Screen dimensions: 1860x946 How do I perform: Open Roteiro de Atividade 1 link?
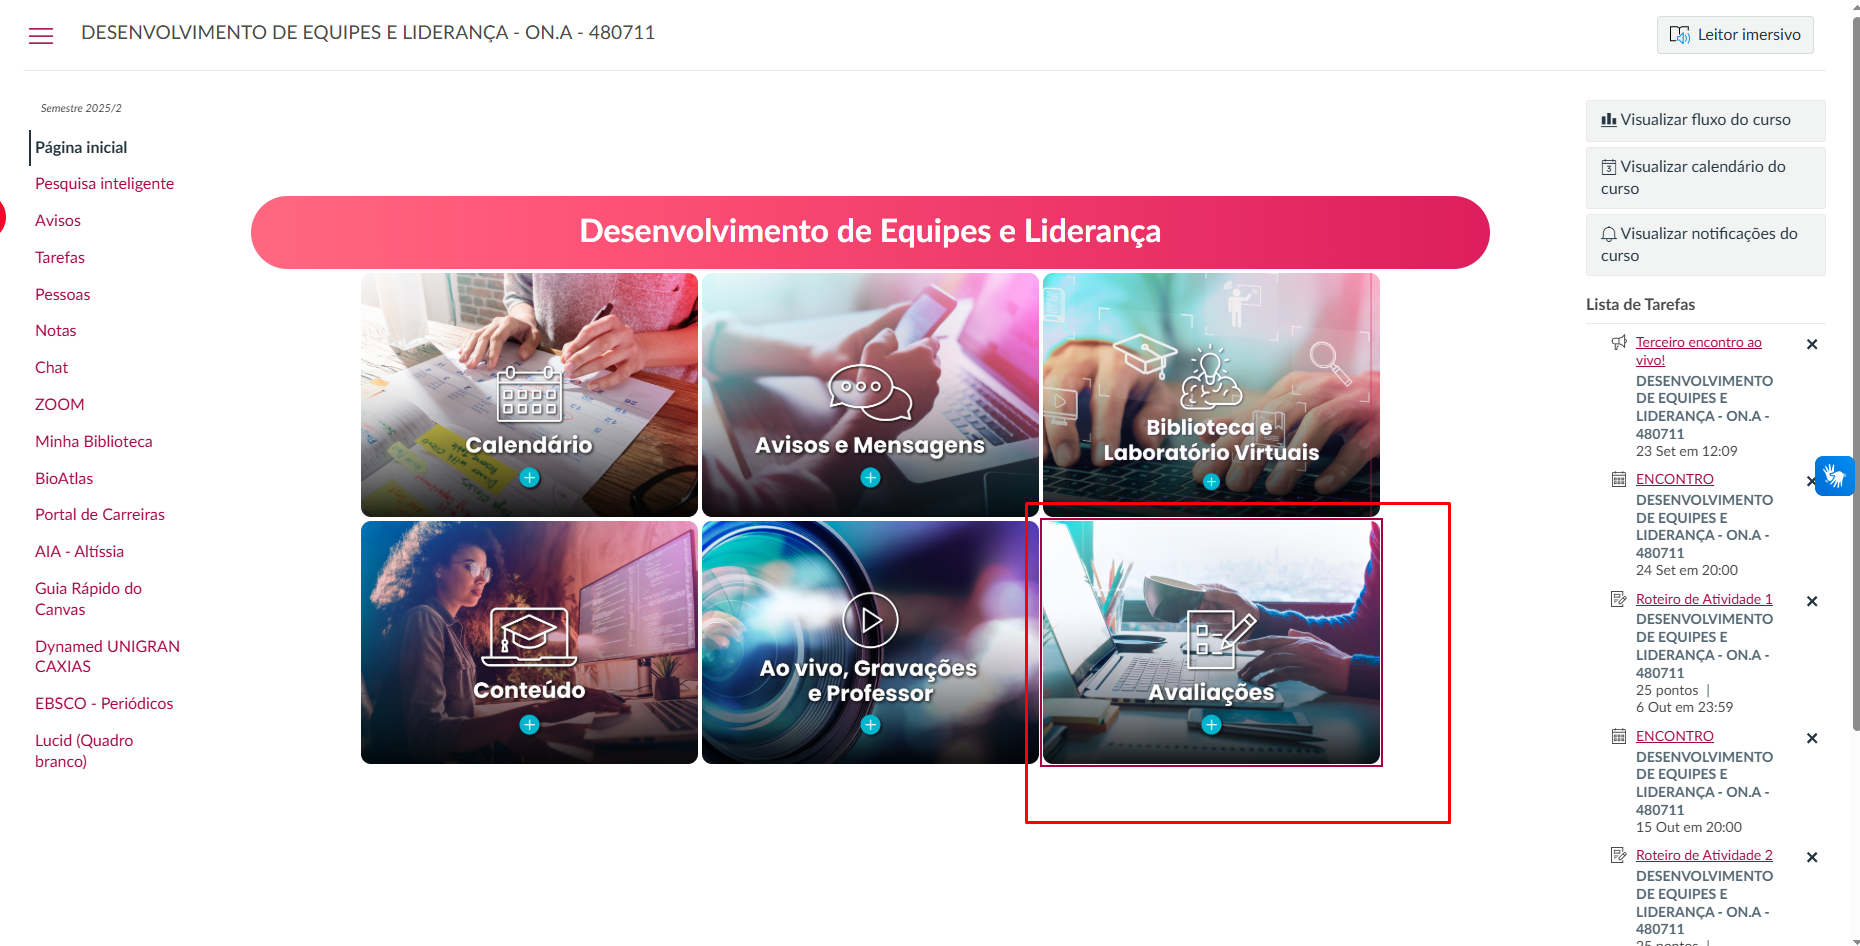1704,599
